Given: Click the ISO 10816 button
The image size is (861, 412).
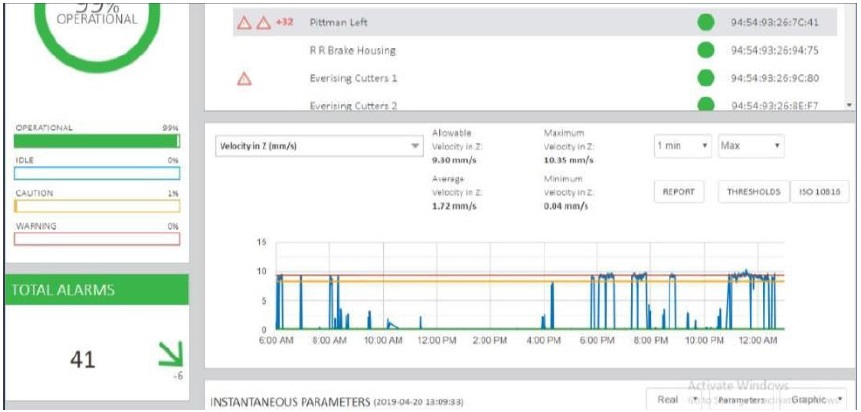Looking at the screenshot, I should coord(819,191).
